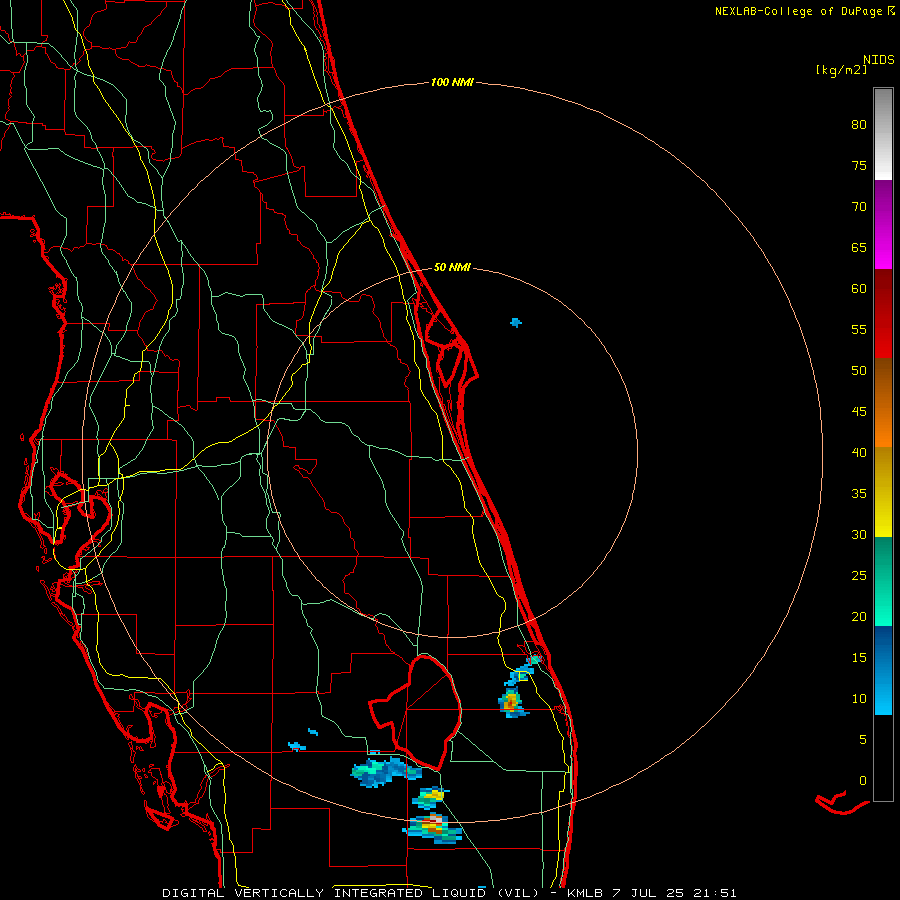Click the 0 value on the color scale
900x900 pixels.
pyautogui.click(x=863, y=781)
